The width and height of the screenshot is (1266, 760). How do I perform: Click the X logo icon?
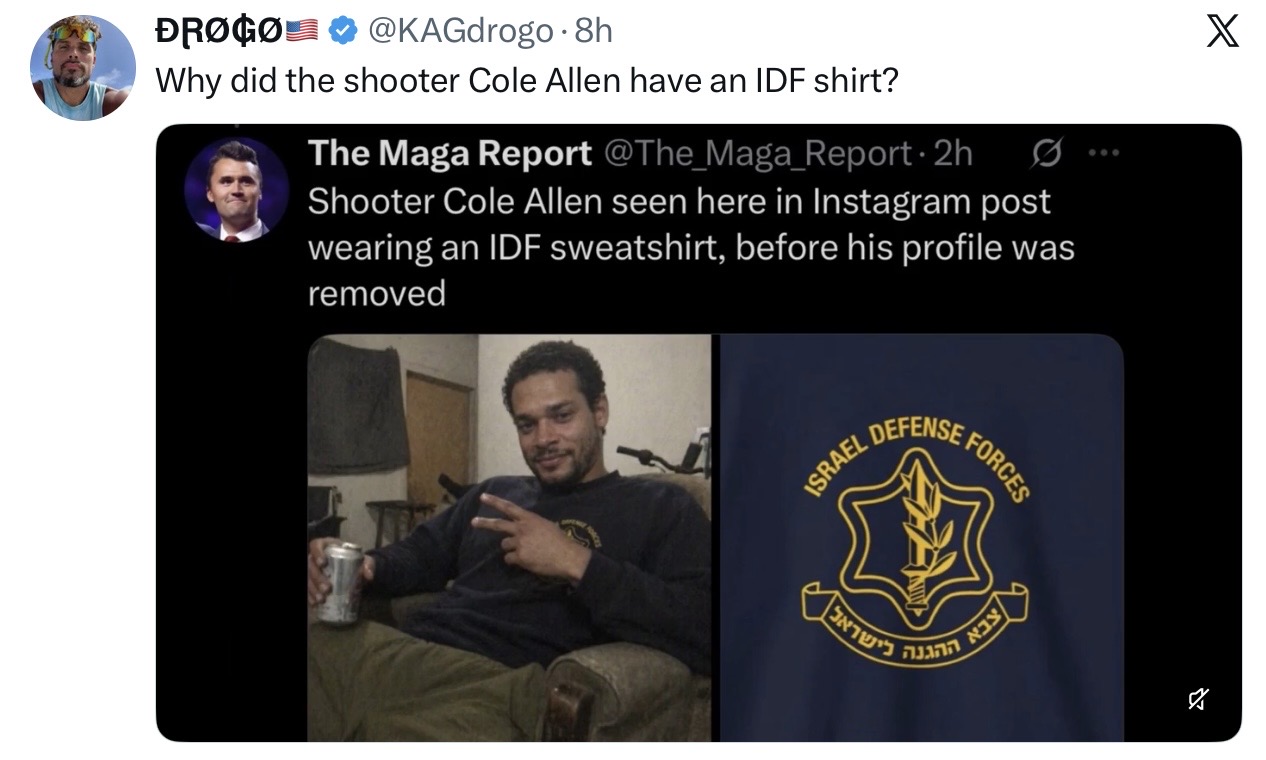click(x=1219, y=32)
